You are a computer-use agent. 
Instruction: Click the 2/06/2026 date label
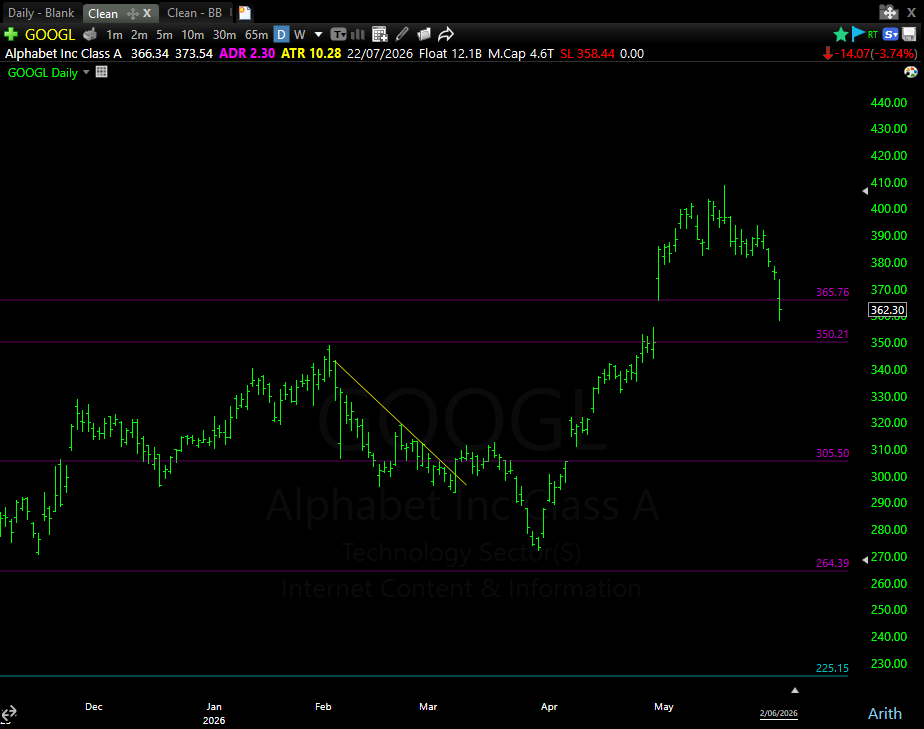[x=778, y=713]
